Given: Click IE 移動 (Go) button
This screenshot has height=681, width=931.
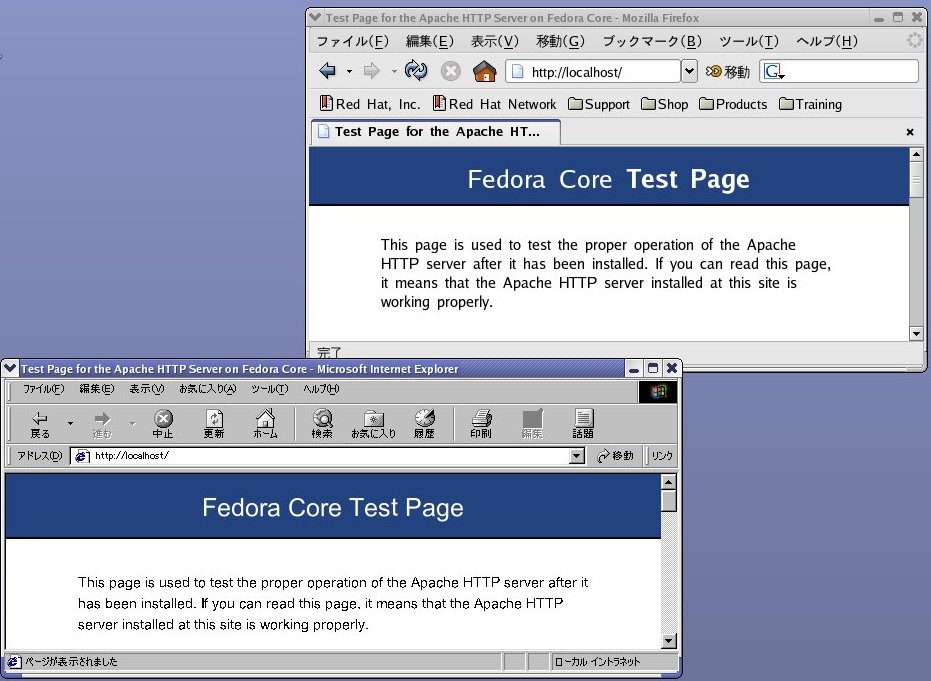Looking at the screenshot, I should coord(615,456).
